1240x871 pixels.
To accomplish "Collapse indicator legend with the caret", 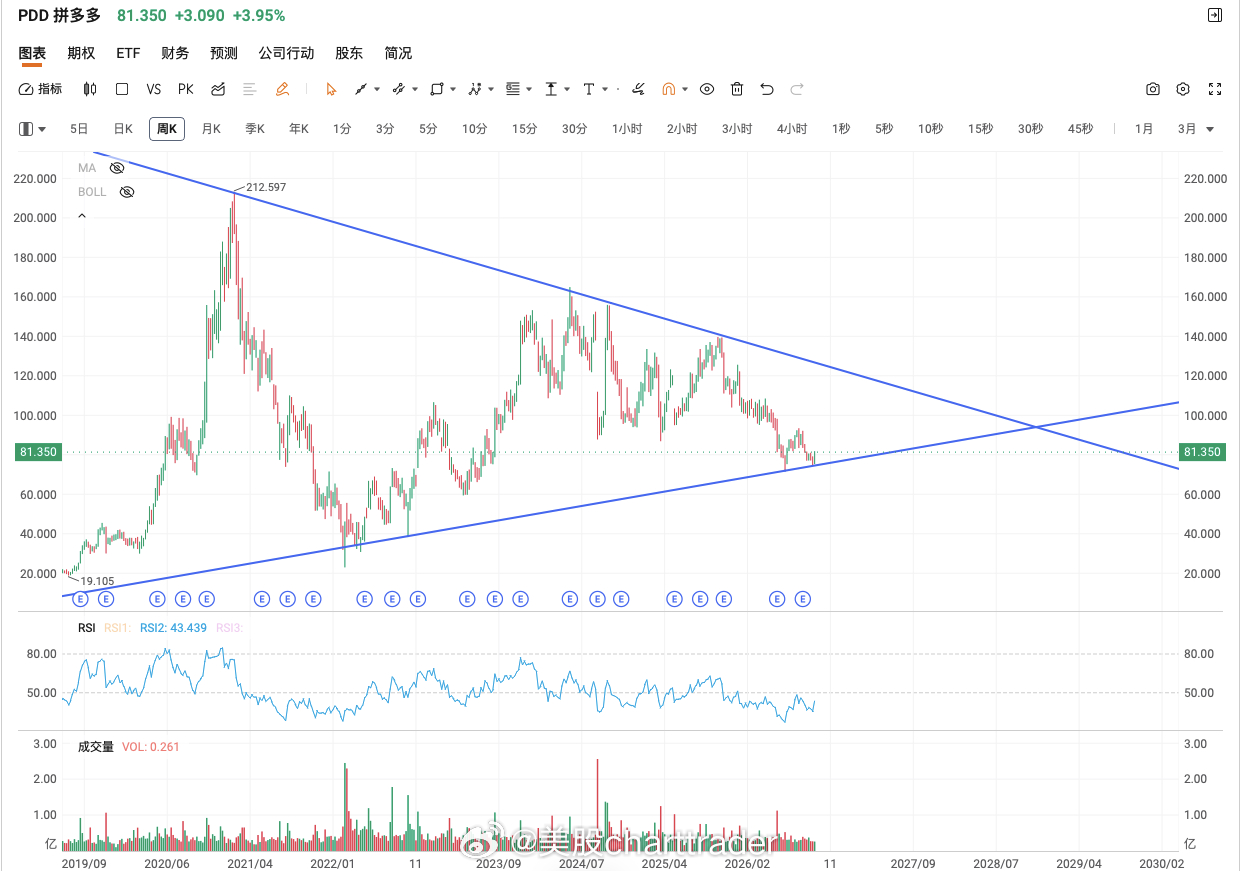I will (x=82, y=215).
